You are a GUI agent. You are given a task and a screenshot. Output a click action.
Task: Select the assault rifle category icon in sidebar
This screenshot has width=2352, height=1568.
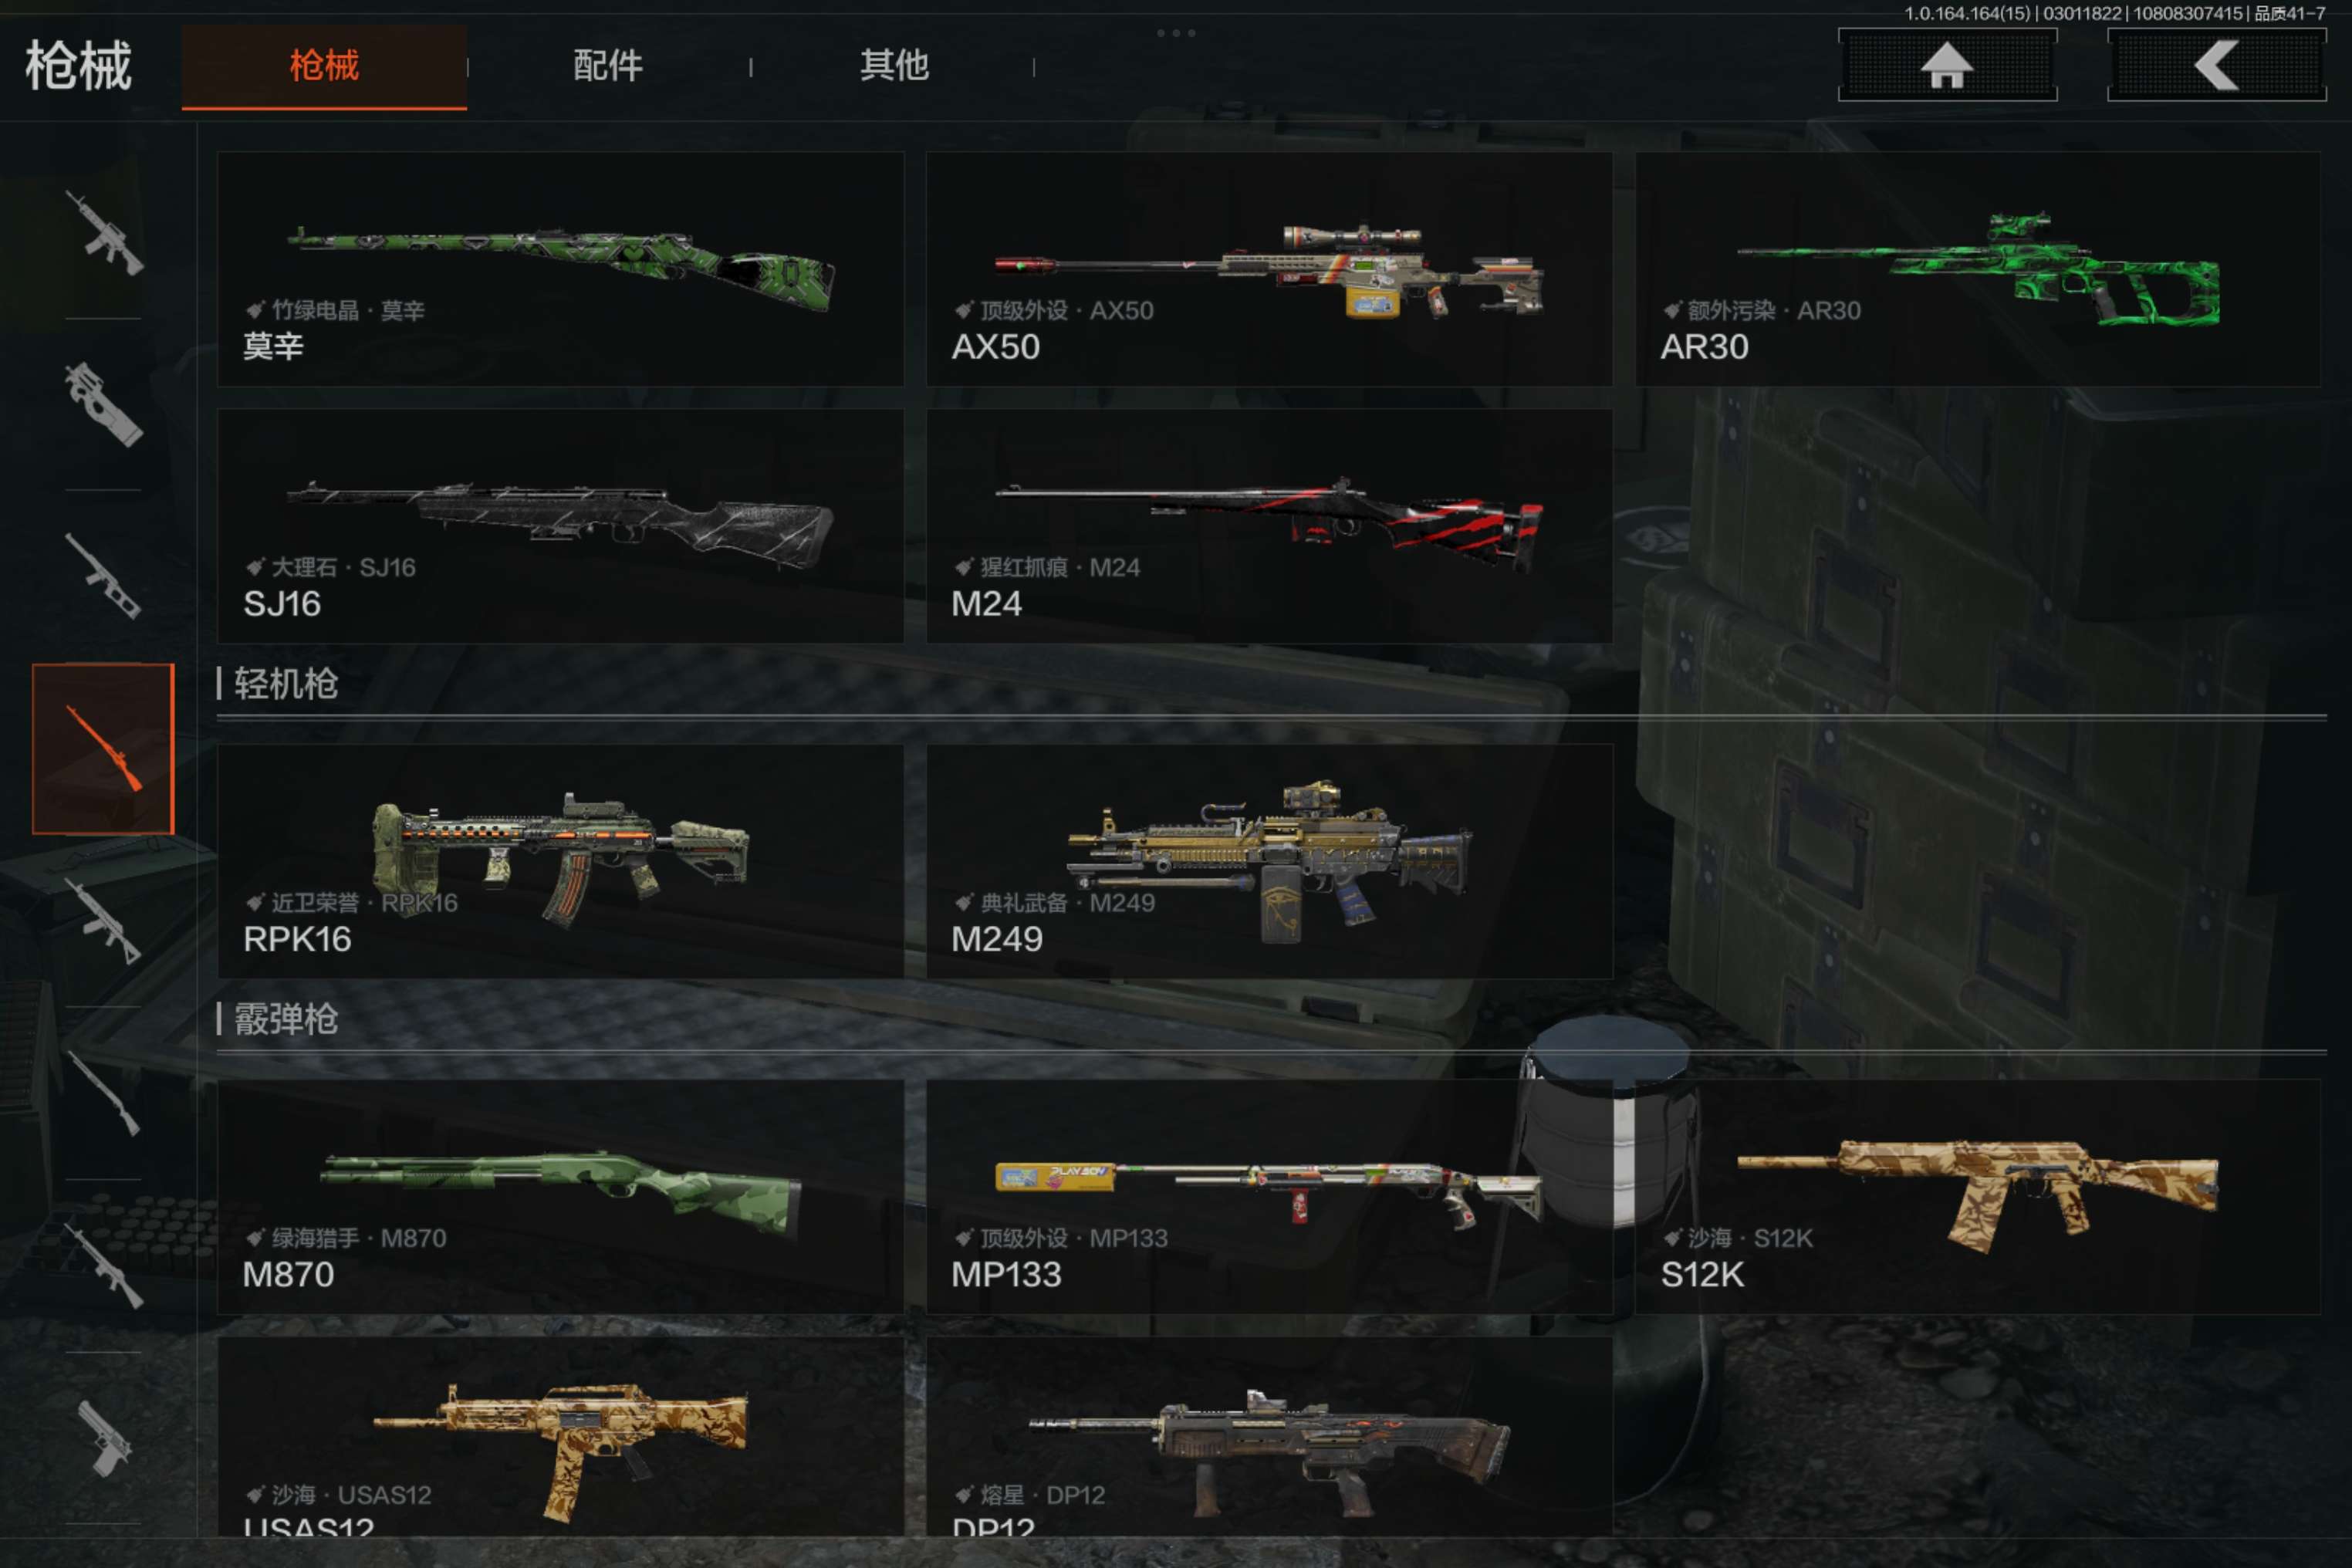(104, 233)
